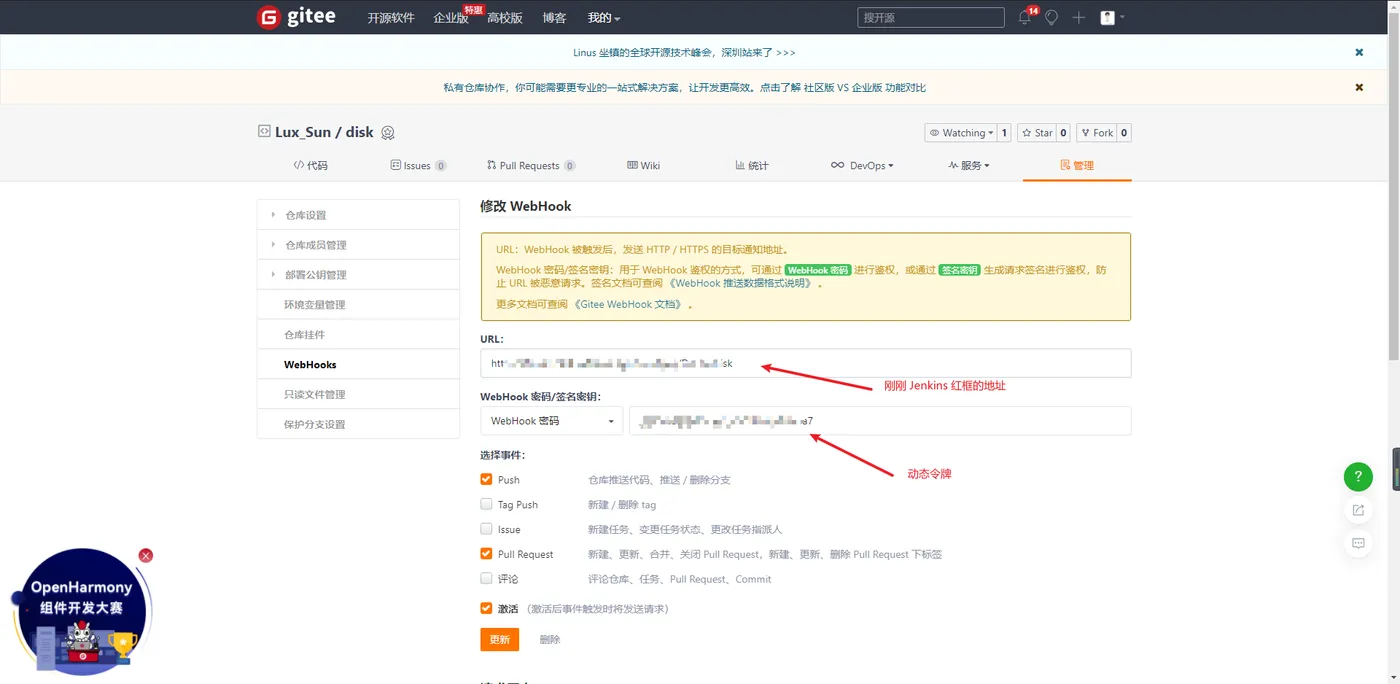Open 博客 in top navigation
This screenshot has height=684, width=1400.
[x=554, y=18]
